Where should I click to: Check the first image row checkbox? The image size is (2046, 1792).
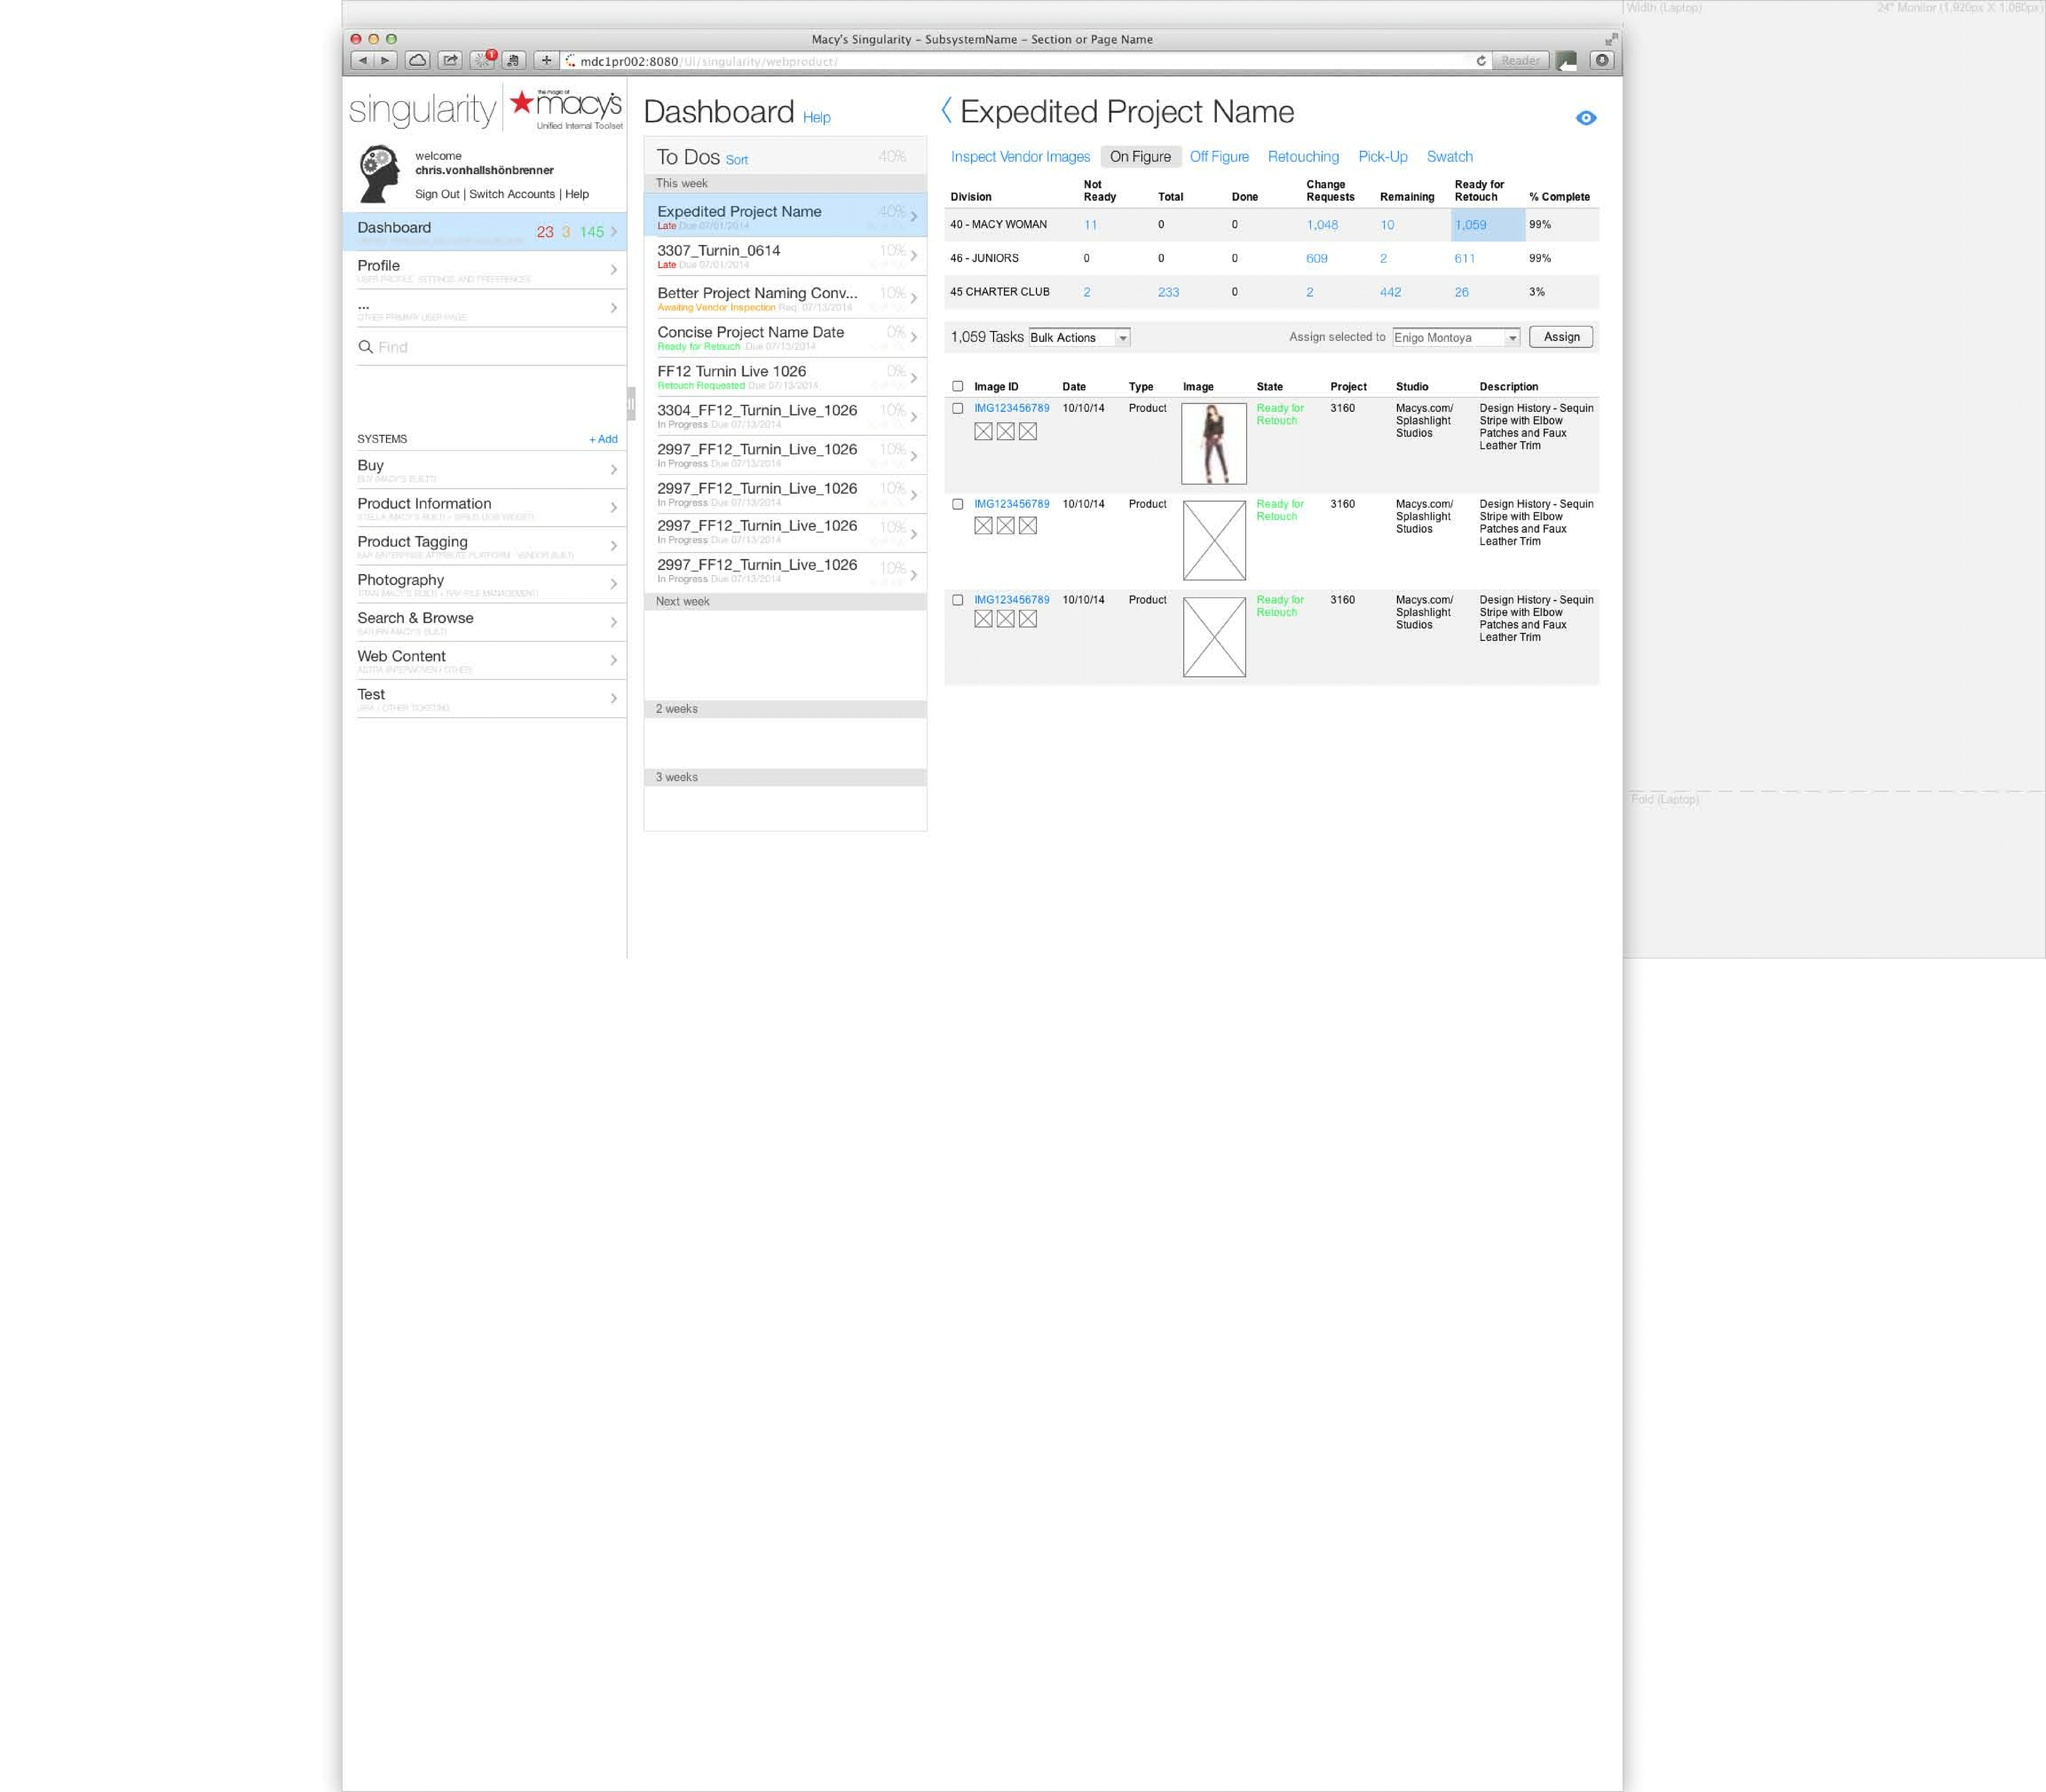point(958,409)
